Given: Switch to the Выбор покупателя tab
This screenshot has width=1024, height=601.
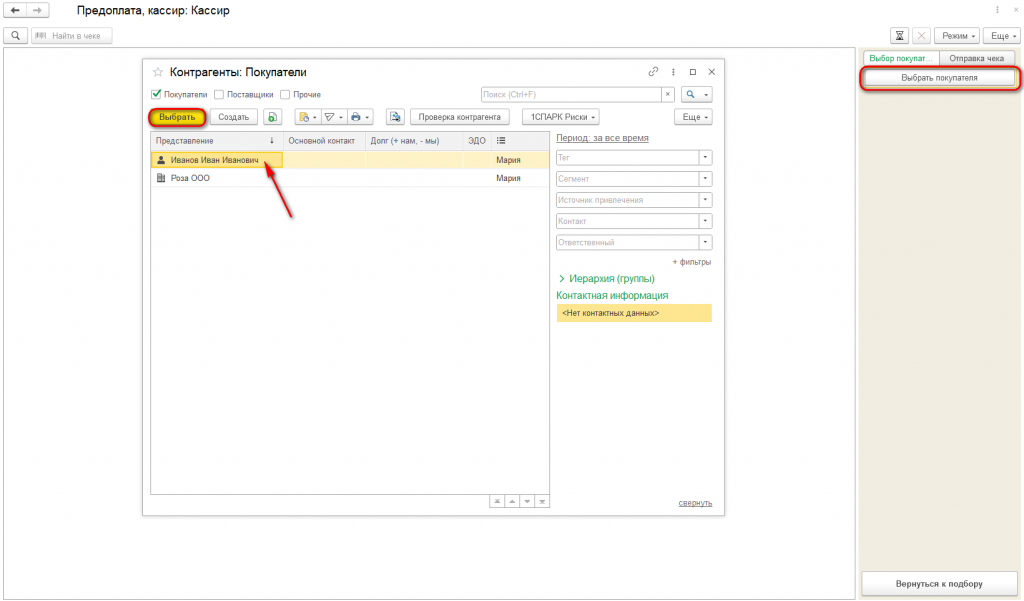Looking at the screenshot, I should (901, 59).
